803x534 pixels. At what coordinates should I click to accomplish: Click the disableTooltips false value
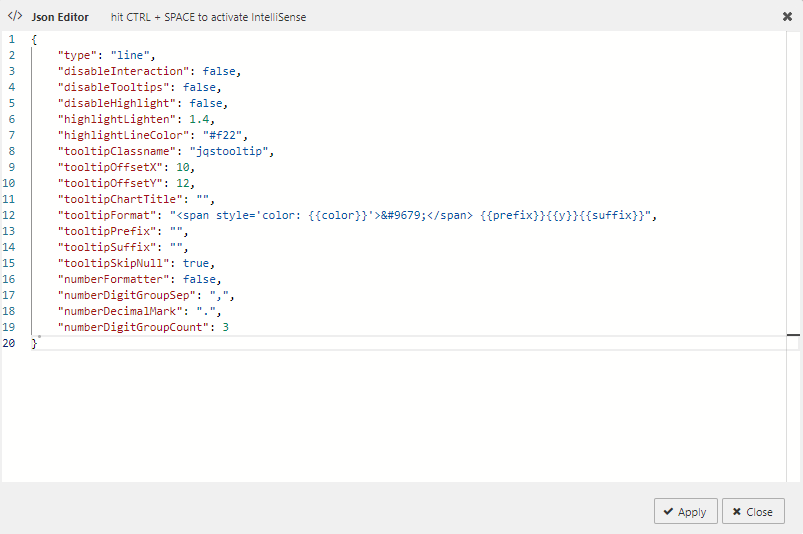(x=200, y=88)
